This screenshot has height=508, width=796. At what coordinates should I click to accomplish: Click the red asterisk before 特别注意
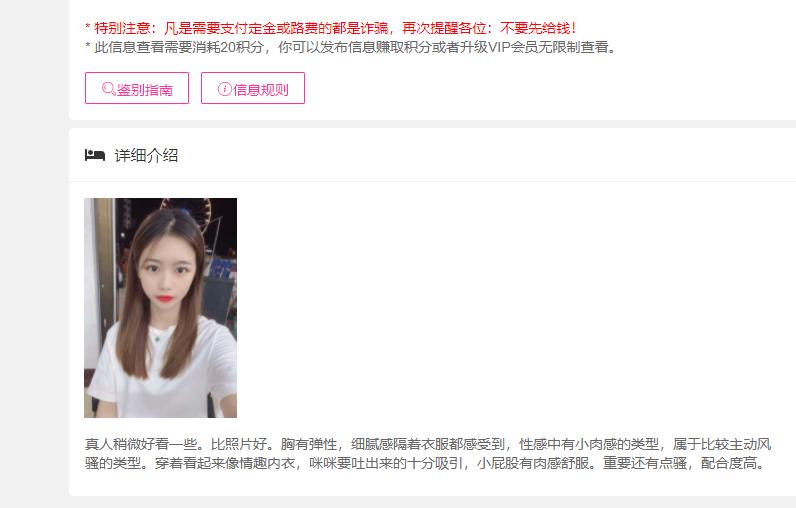pyautogui.click(x=88, y=26)
